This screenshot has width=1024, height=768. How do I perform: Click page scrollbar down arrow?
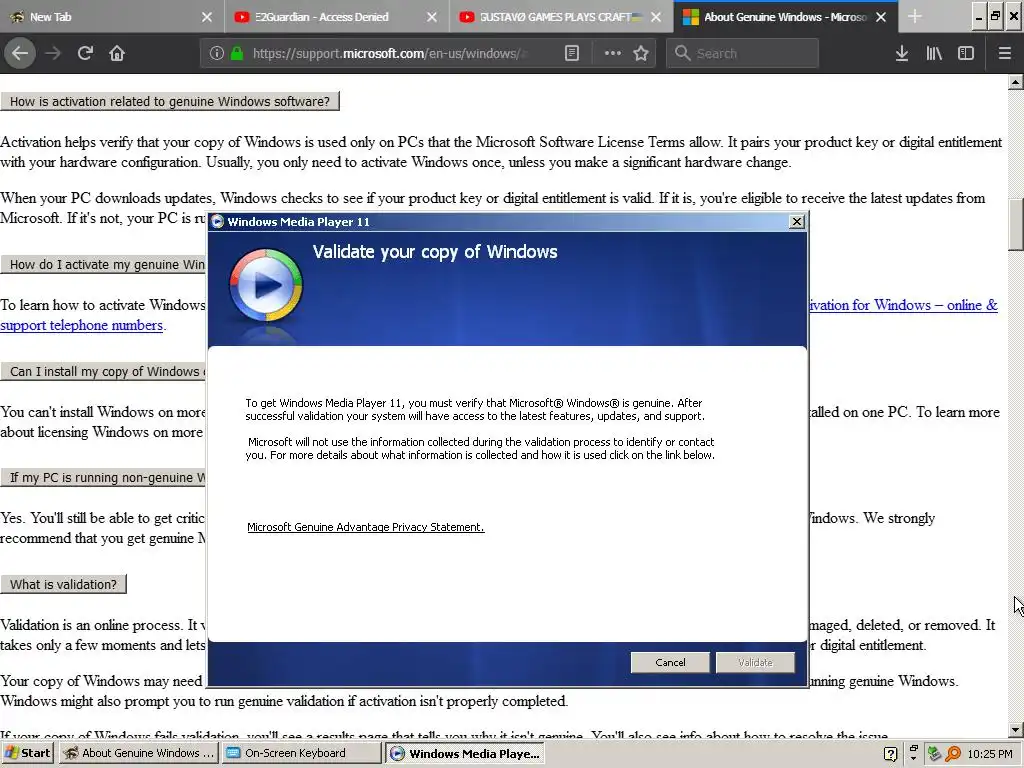(1016, 729)
